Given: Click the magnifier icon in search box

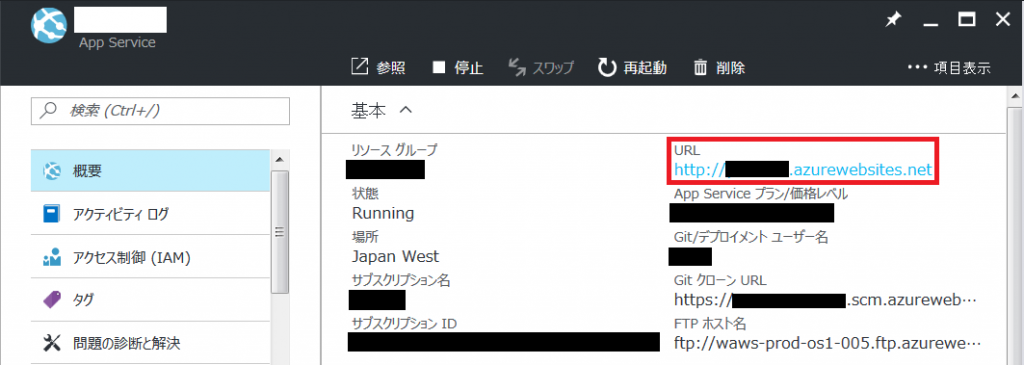Looking at the screenshot, I should 48,111.
